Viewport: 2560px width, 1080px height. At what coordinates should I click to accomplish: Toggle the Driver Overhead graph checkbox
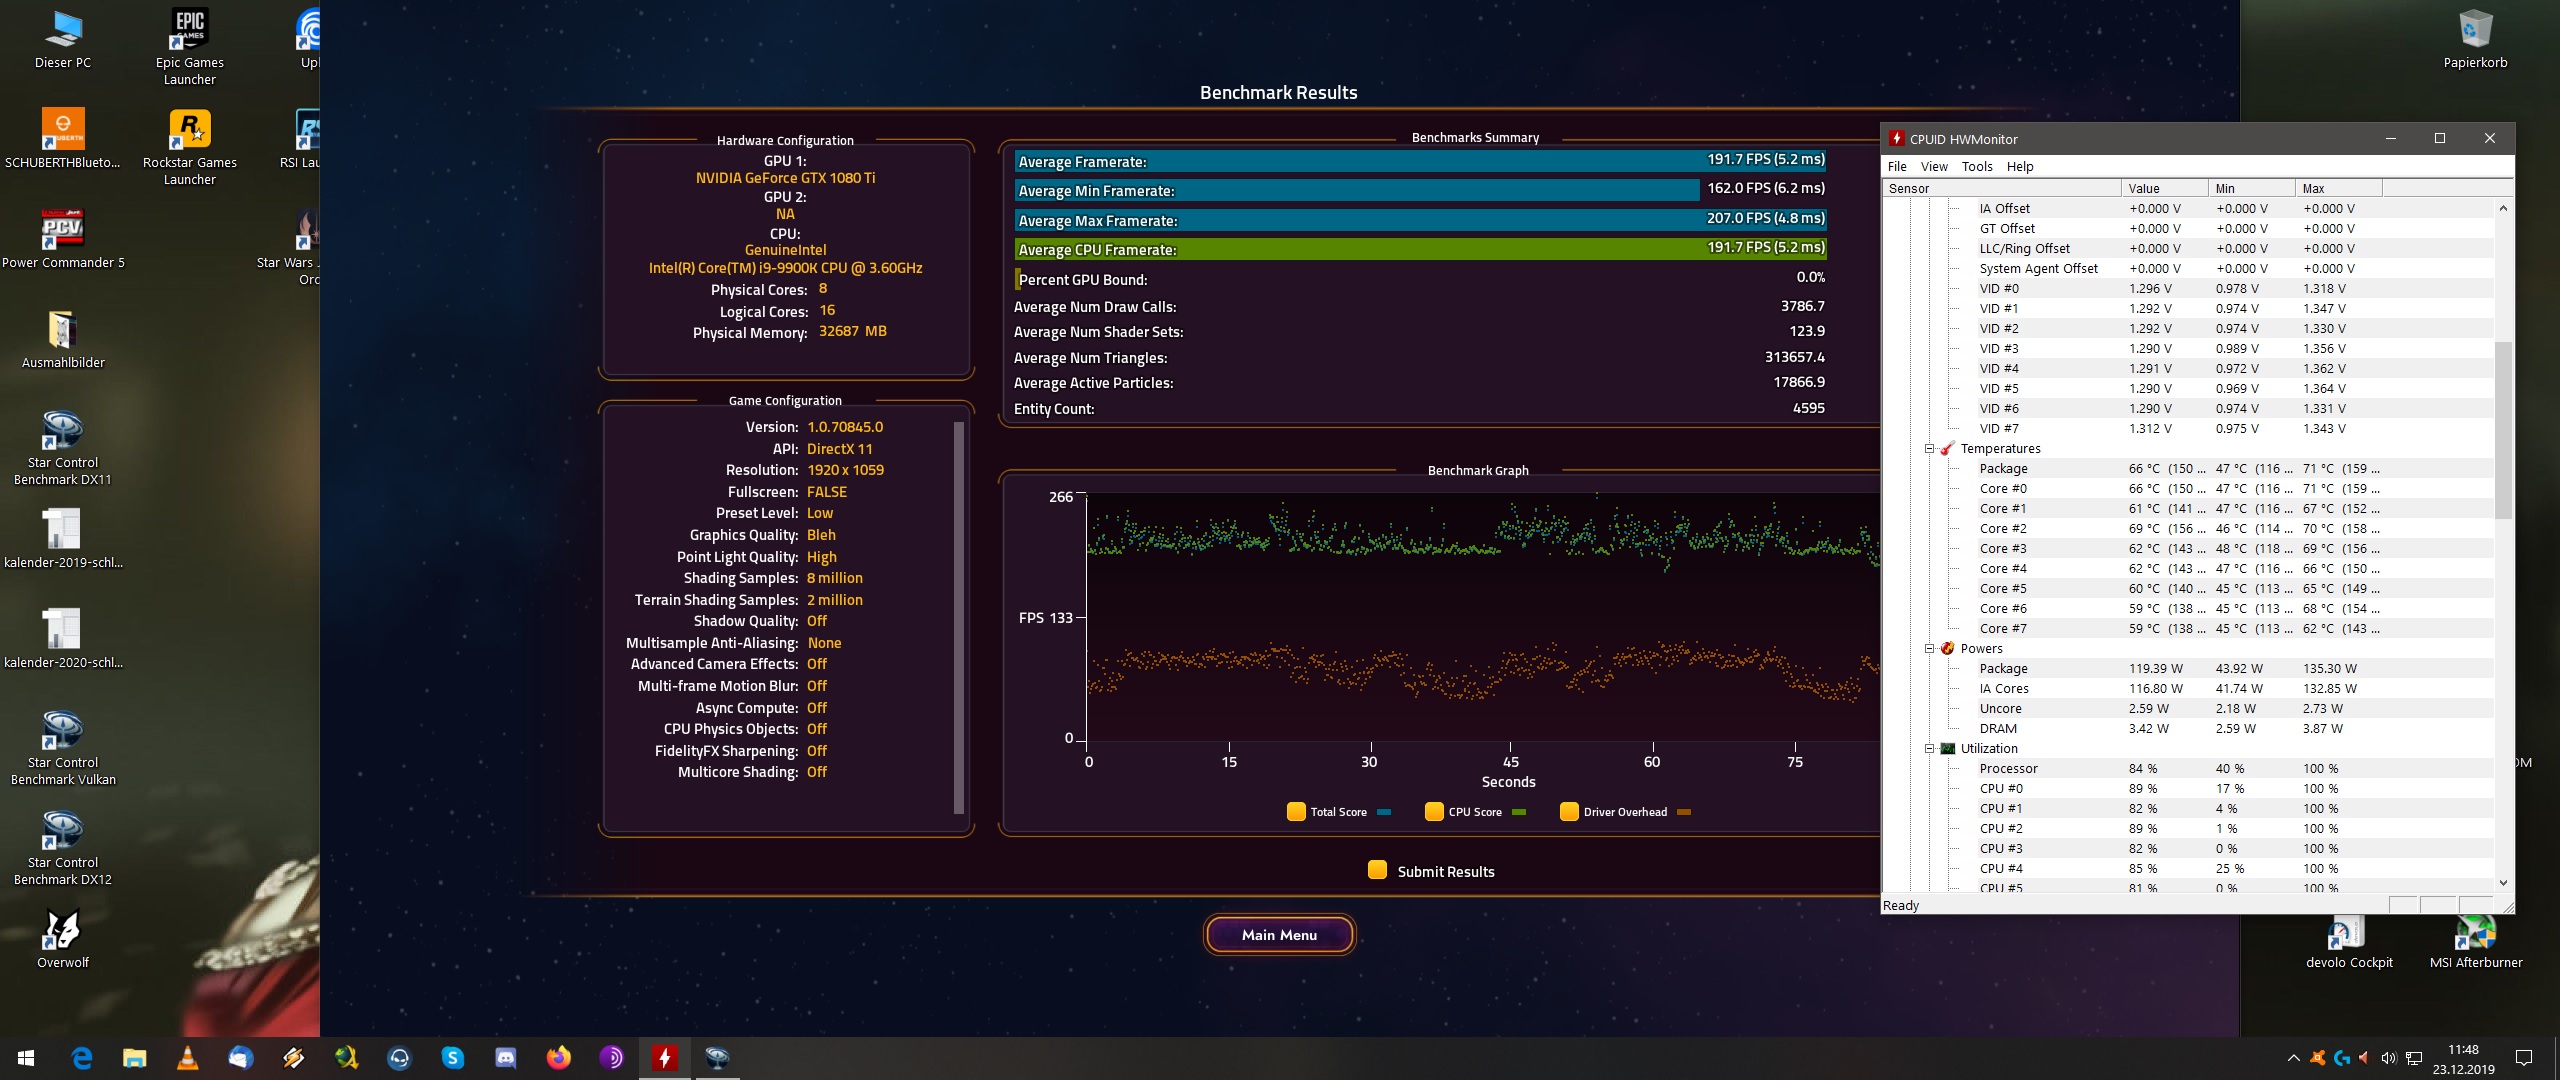point(1569,811)
